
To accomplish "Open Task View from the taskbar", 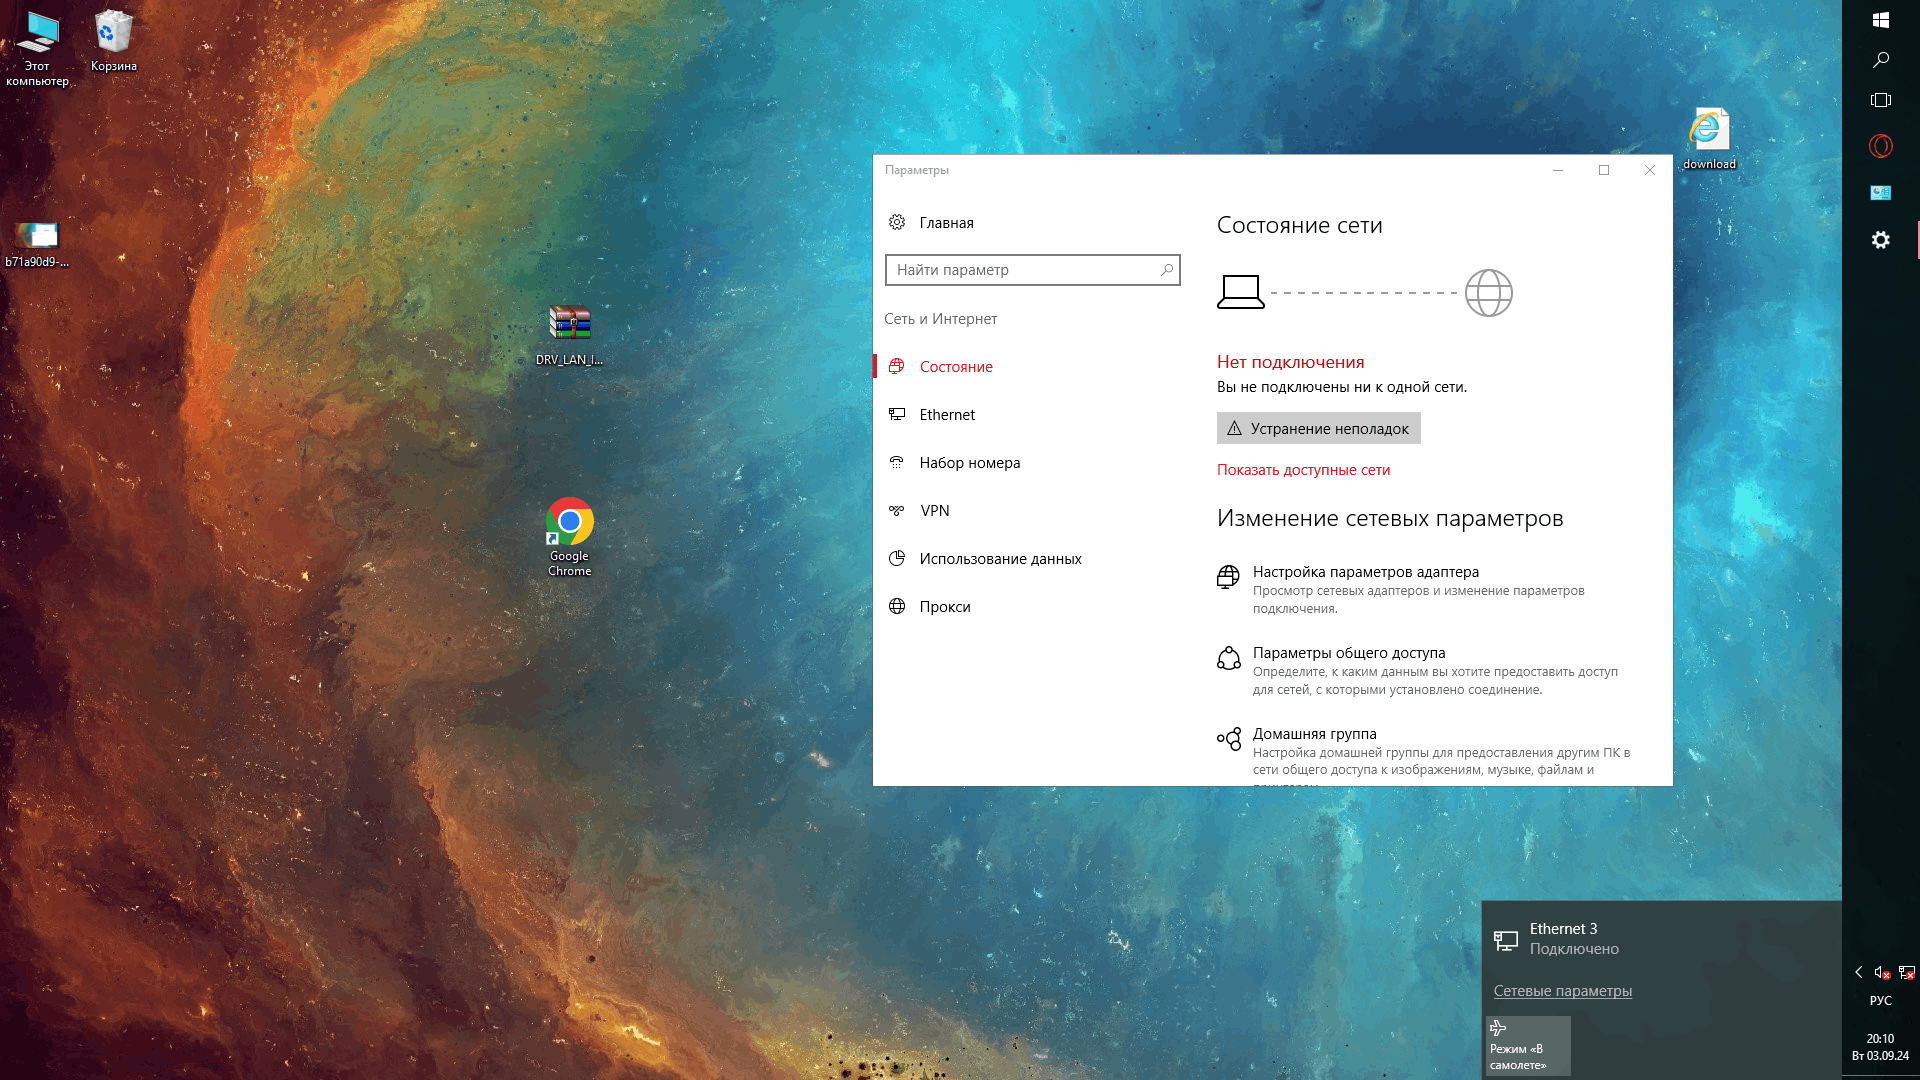I will coord(1880,100).
